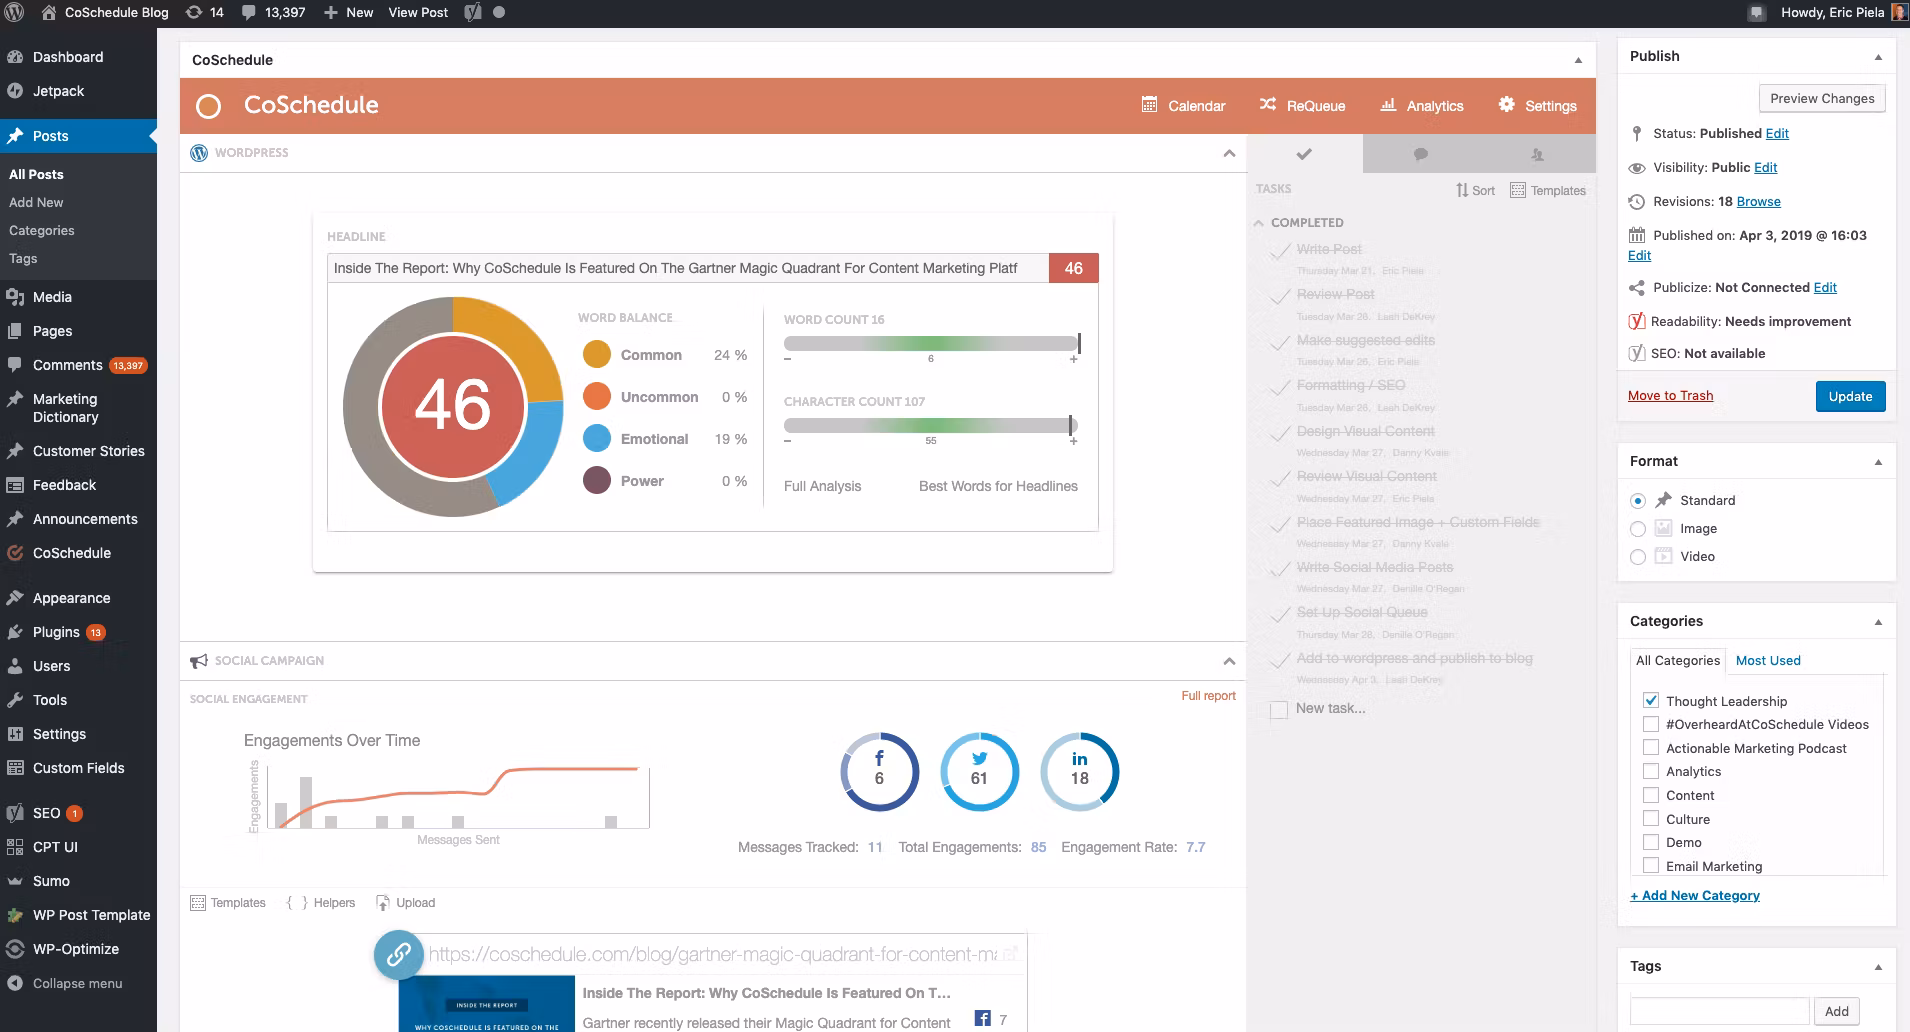The width and height of the screenshot is (1910, 1032).
Task: Open the ReQueue panel
Action: [1315, 106]
